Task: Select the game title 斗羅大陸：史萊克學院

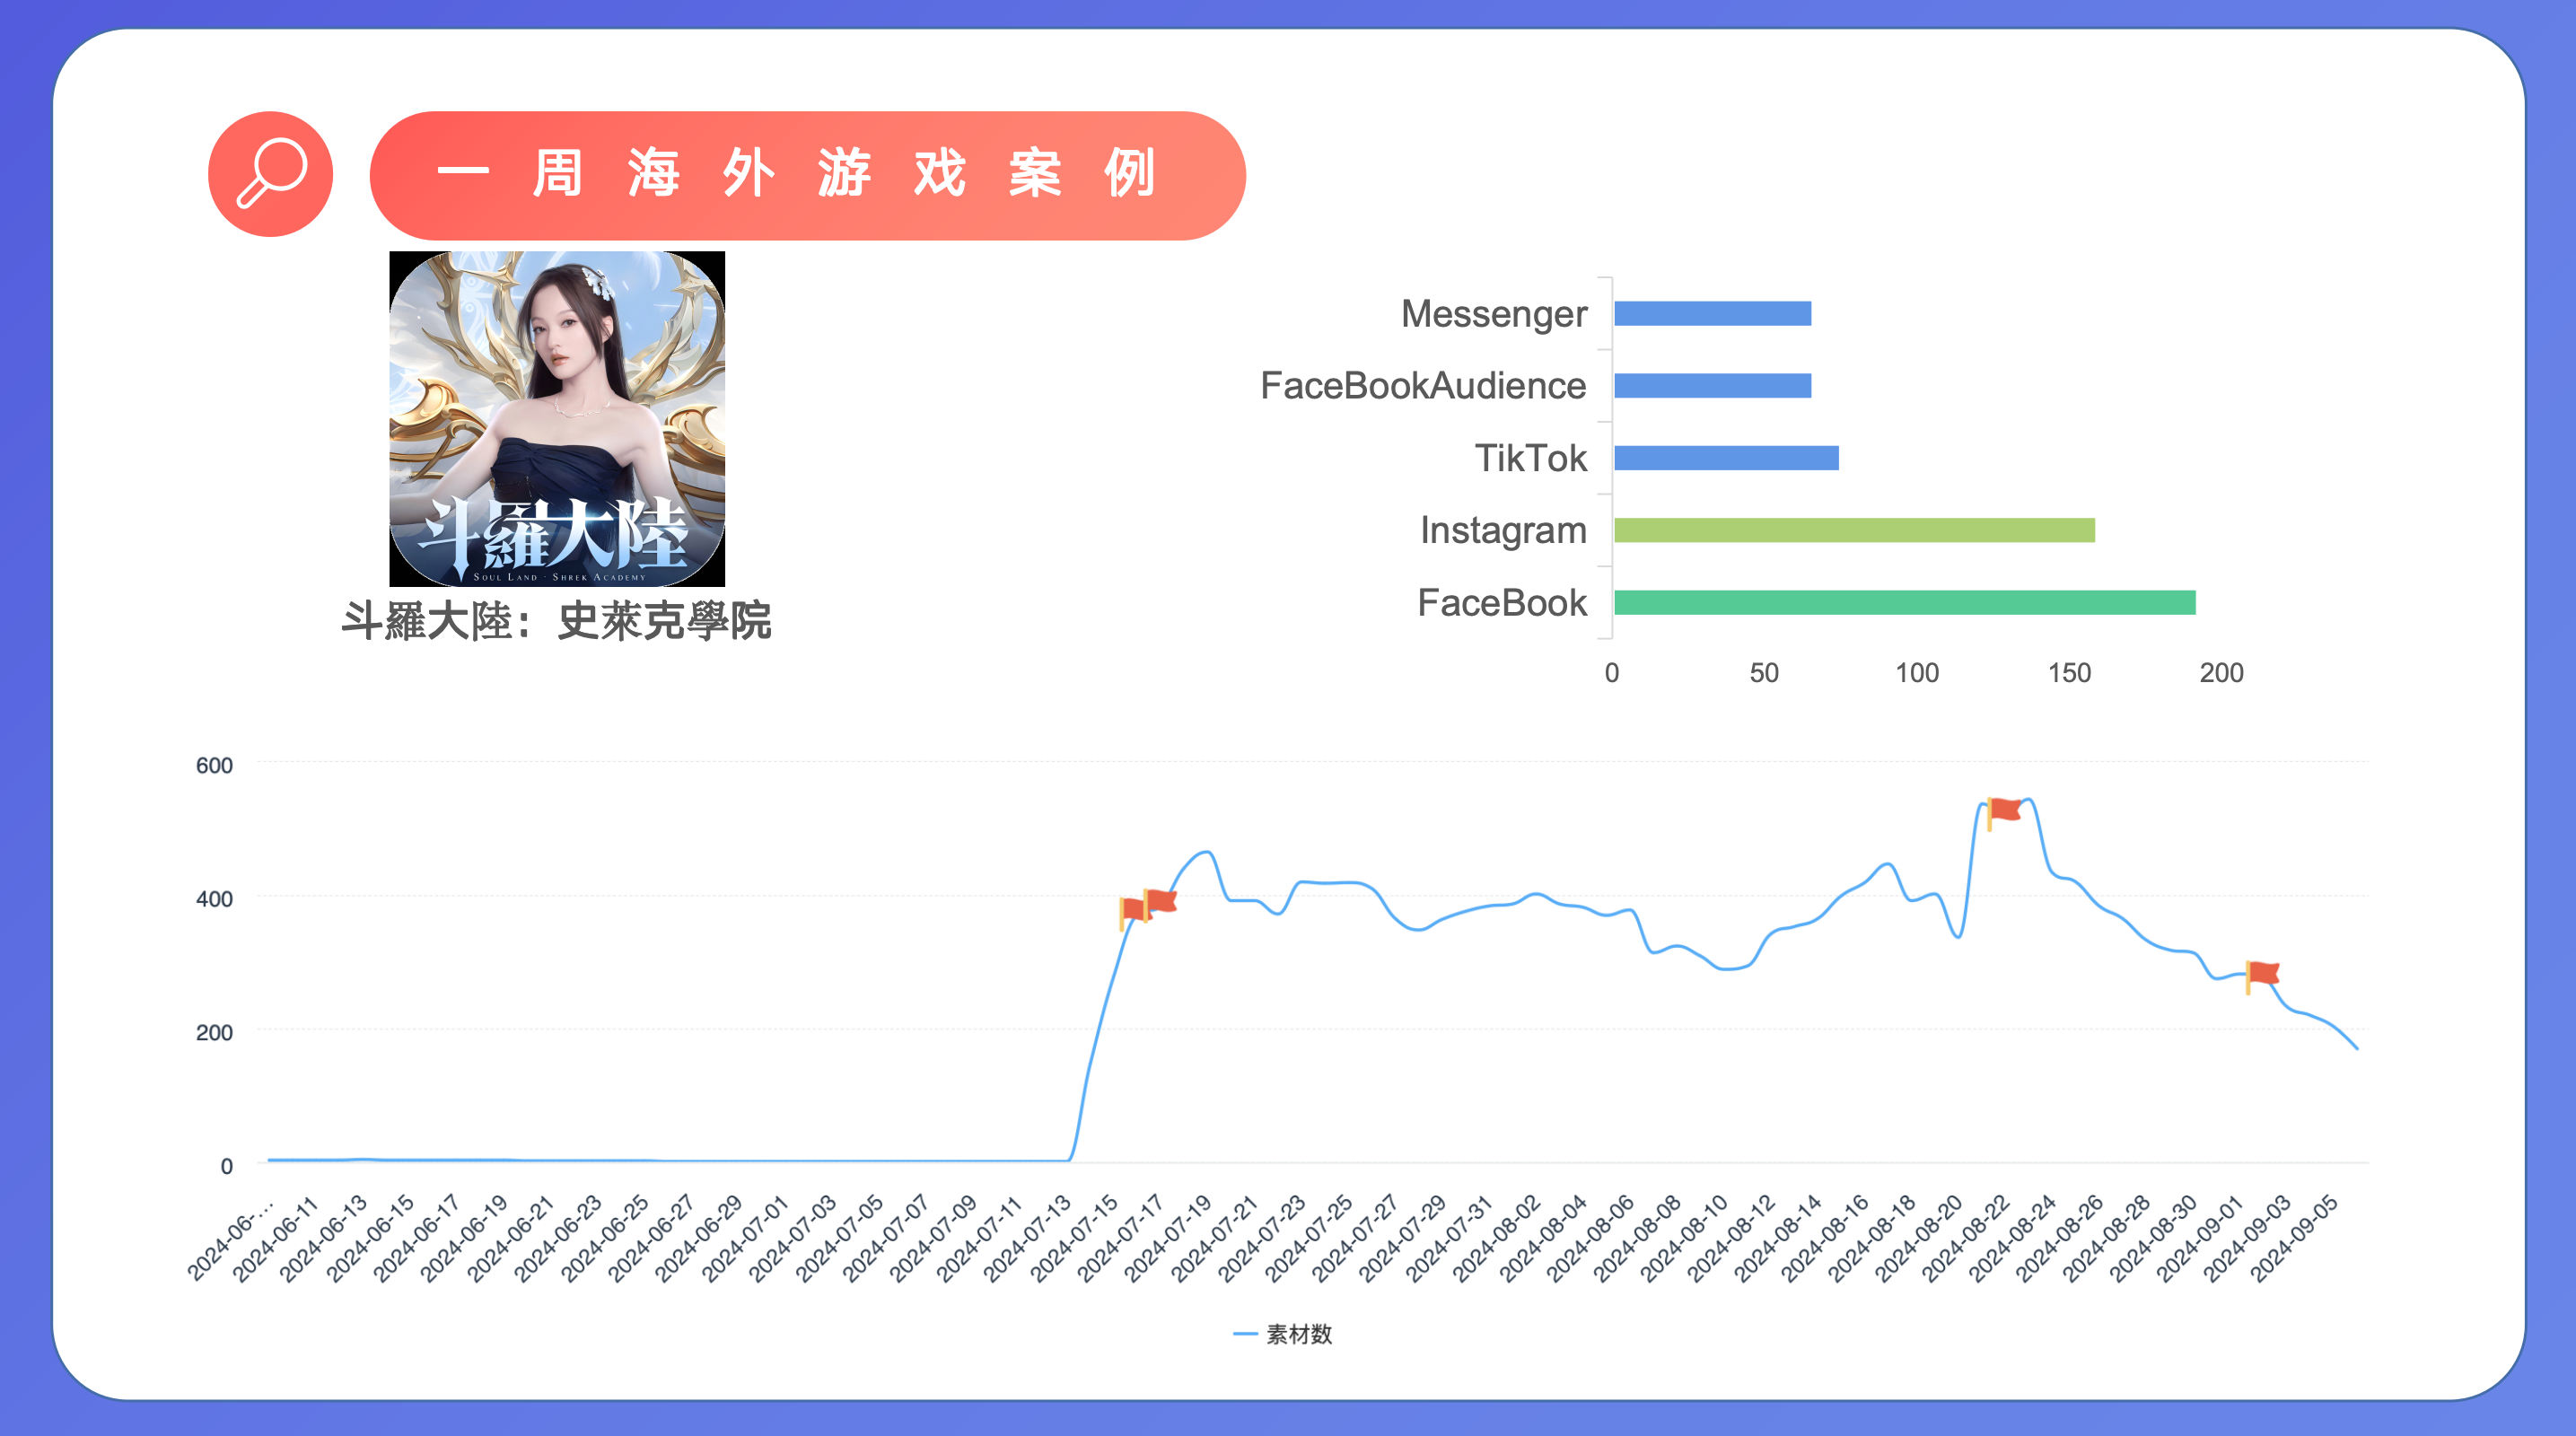Action: 556,621
